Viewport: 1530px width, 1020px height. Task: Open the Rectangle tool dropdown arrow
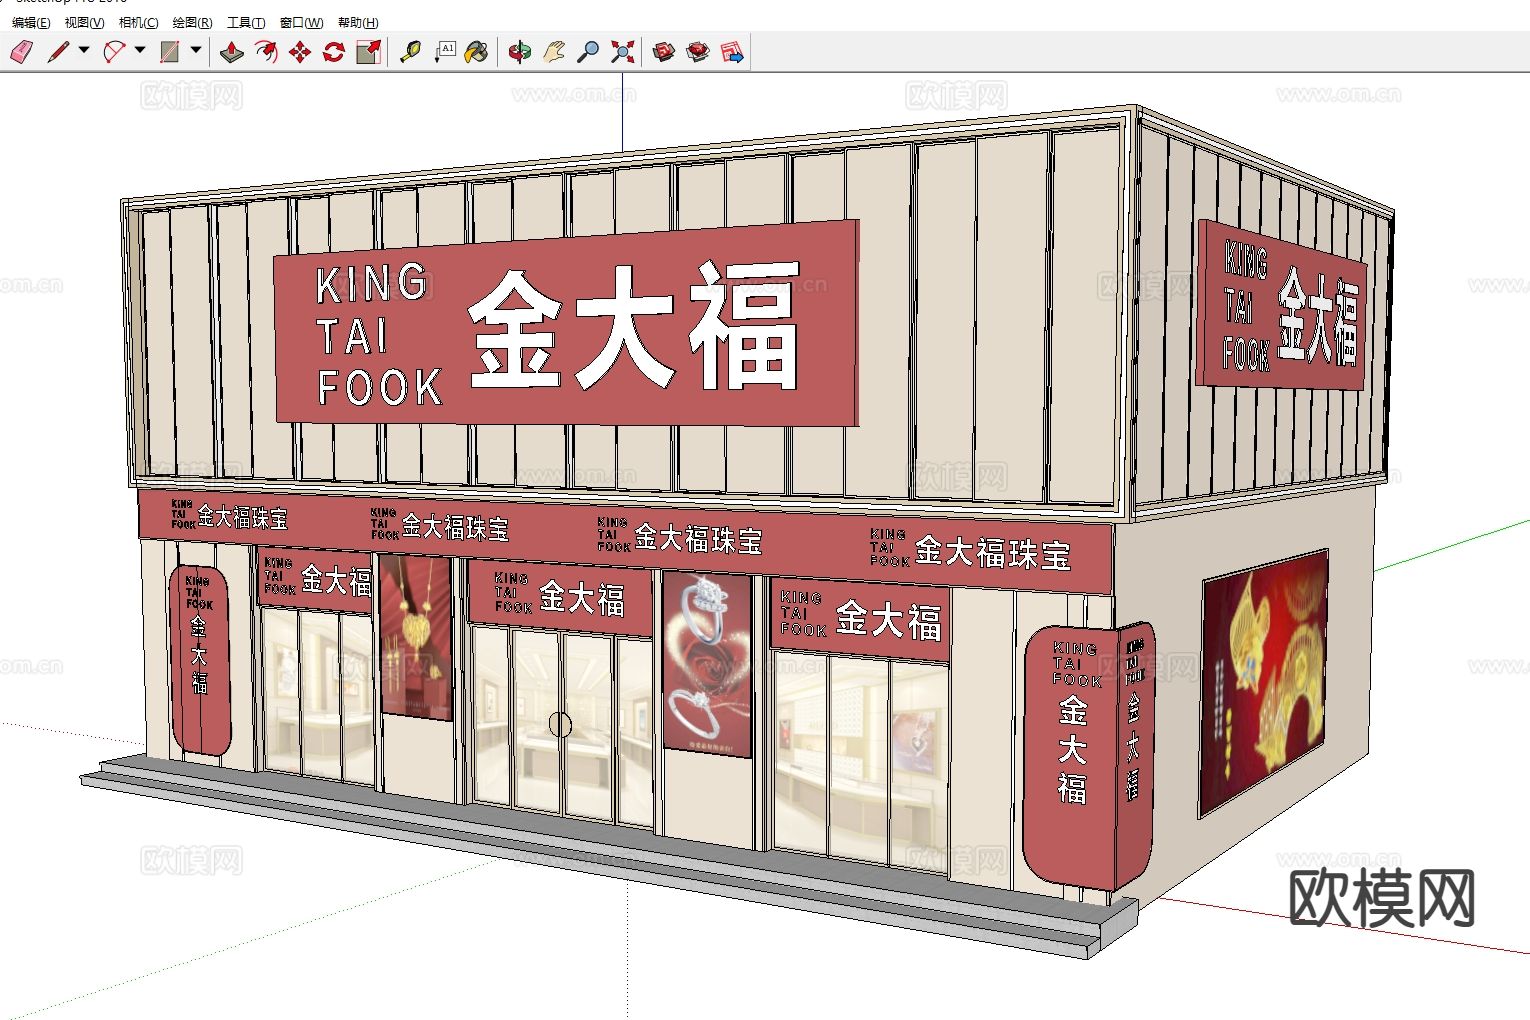tap(196, 50)
